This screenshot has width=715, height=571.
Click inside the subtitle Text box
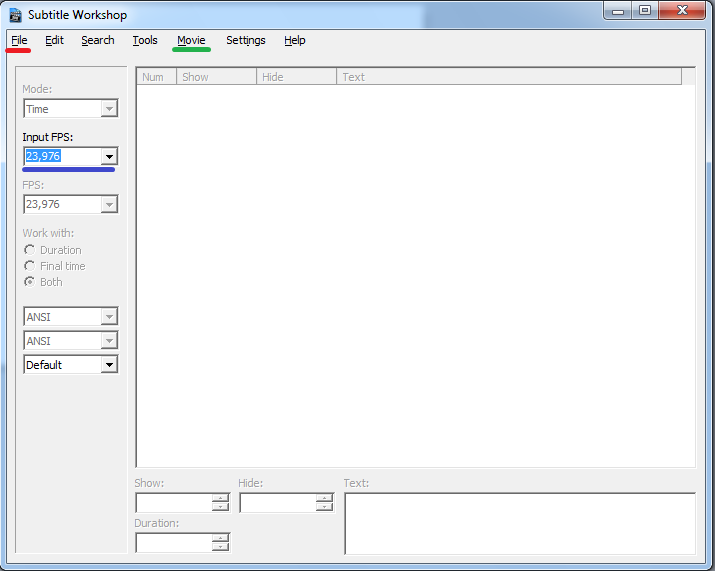[519, 523]
